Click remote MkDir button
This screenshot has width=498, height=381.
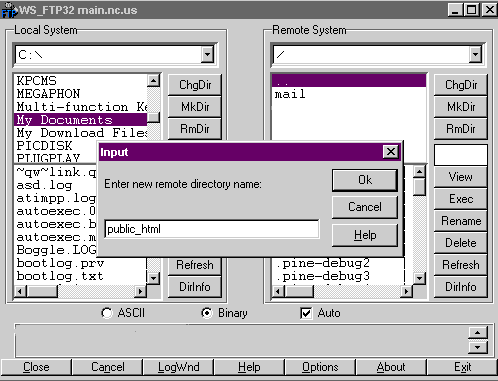461,107
